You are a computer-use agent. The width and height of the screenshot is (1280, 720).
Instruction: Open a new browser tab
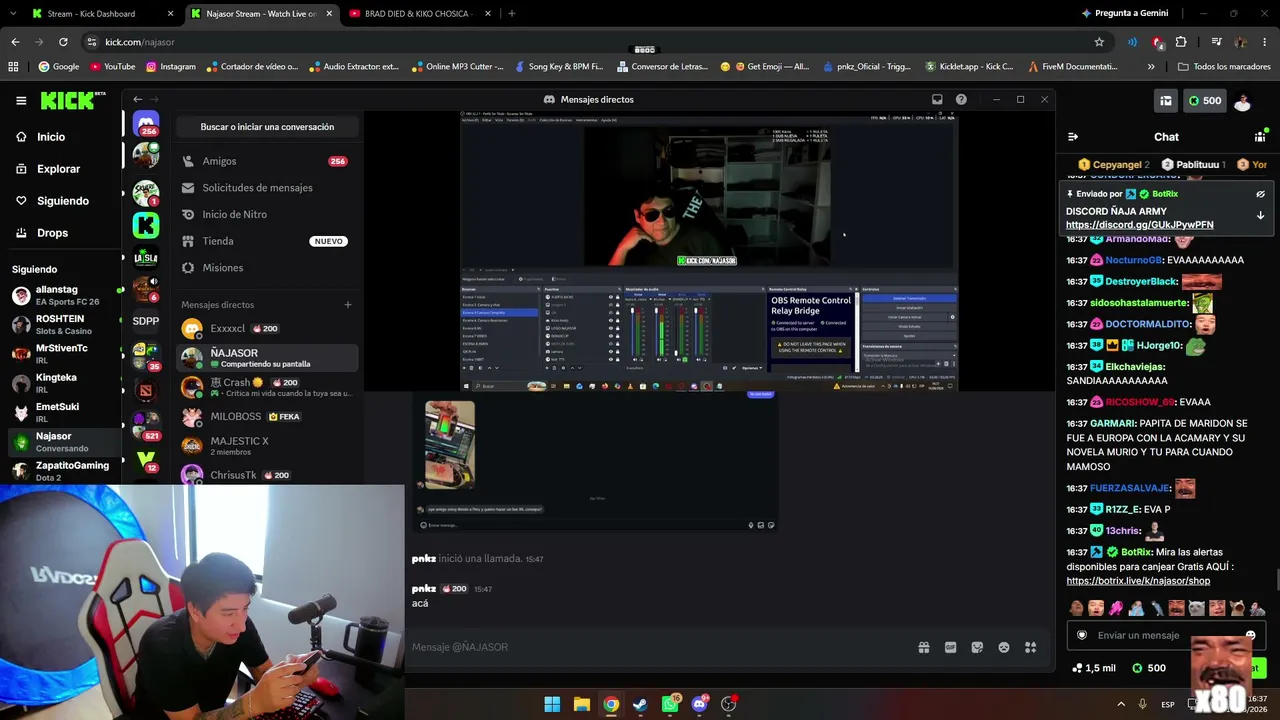click(511, 14)
